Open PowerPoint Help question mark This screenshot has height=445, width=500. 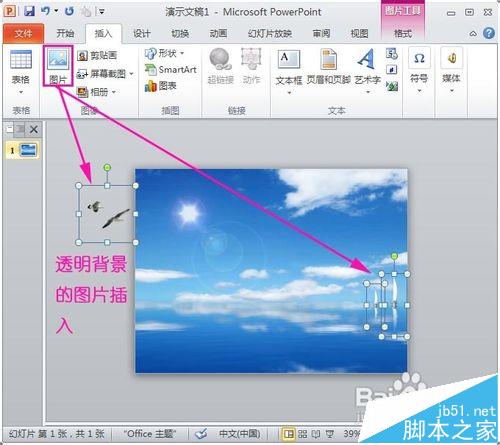tap(489, 33)
